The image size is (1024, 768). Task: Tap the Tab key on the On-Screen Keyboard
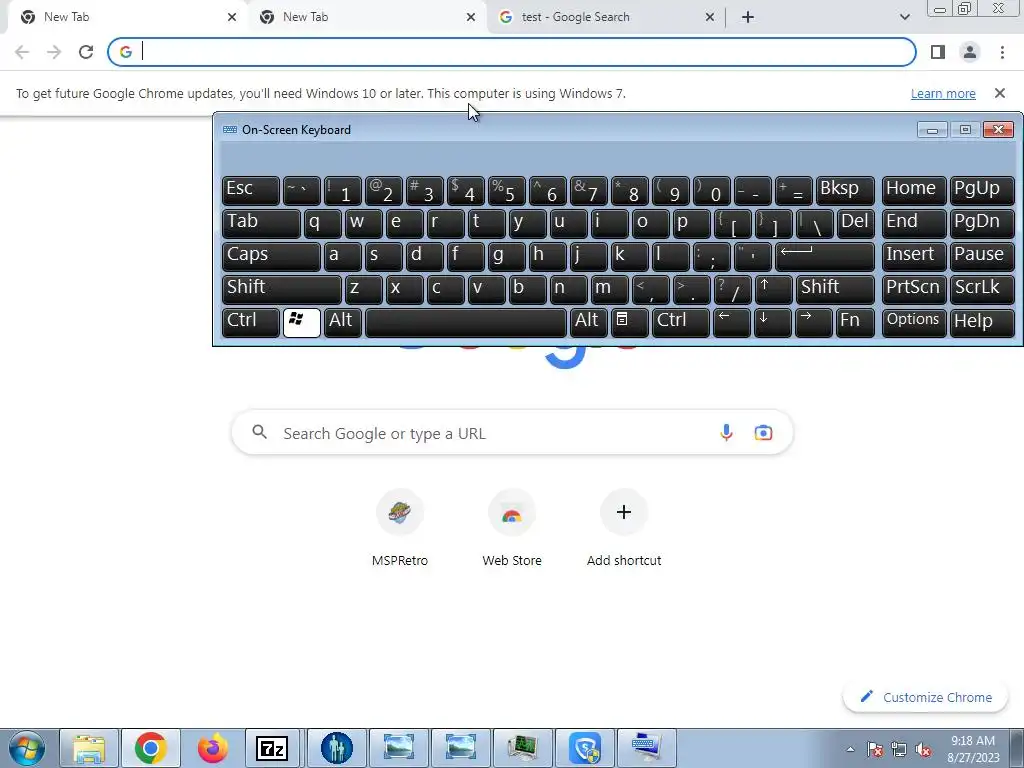[x=261, y=223]
